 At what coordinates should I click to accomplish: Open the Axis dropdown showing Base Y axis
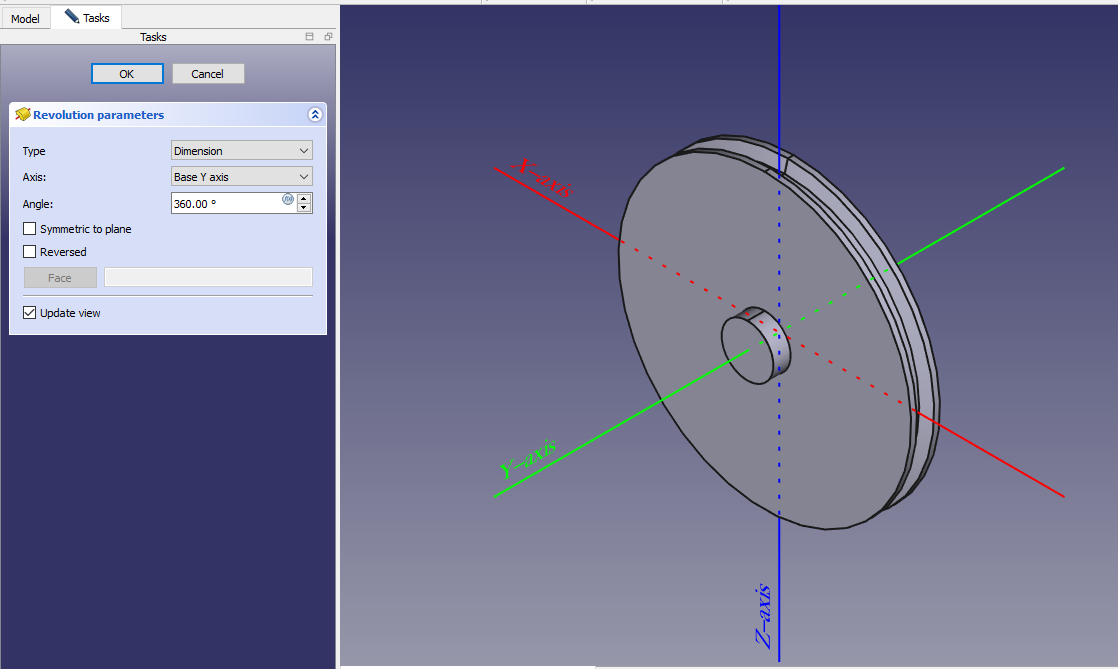tap(242, 177)
